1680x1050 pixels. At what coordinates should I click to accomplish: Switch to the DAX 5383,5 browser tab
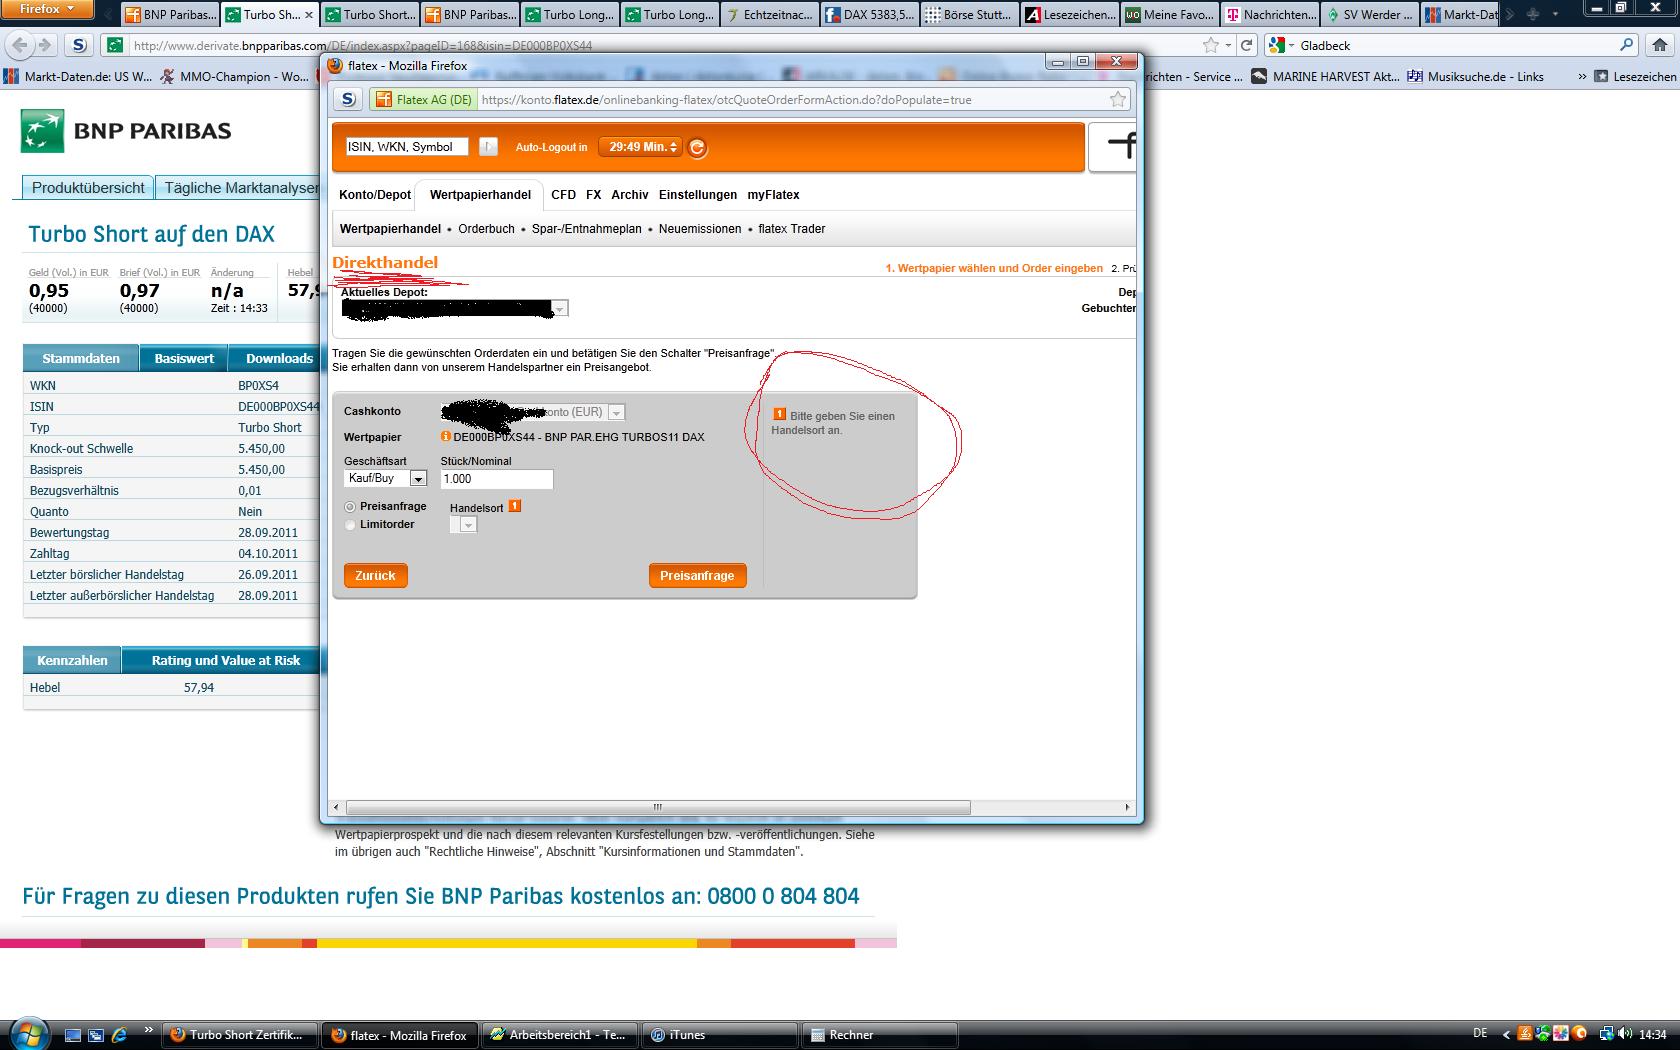869,14
